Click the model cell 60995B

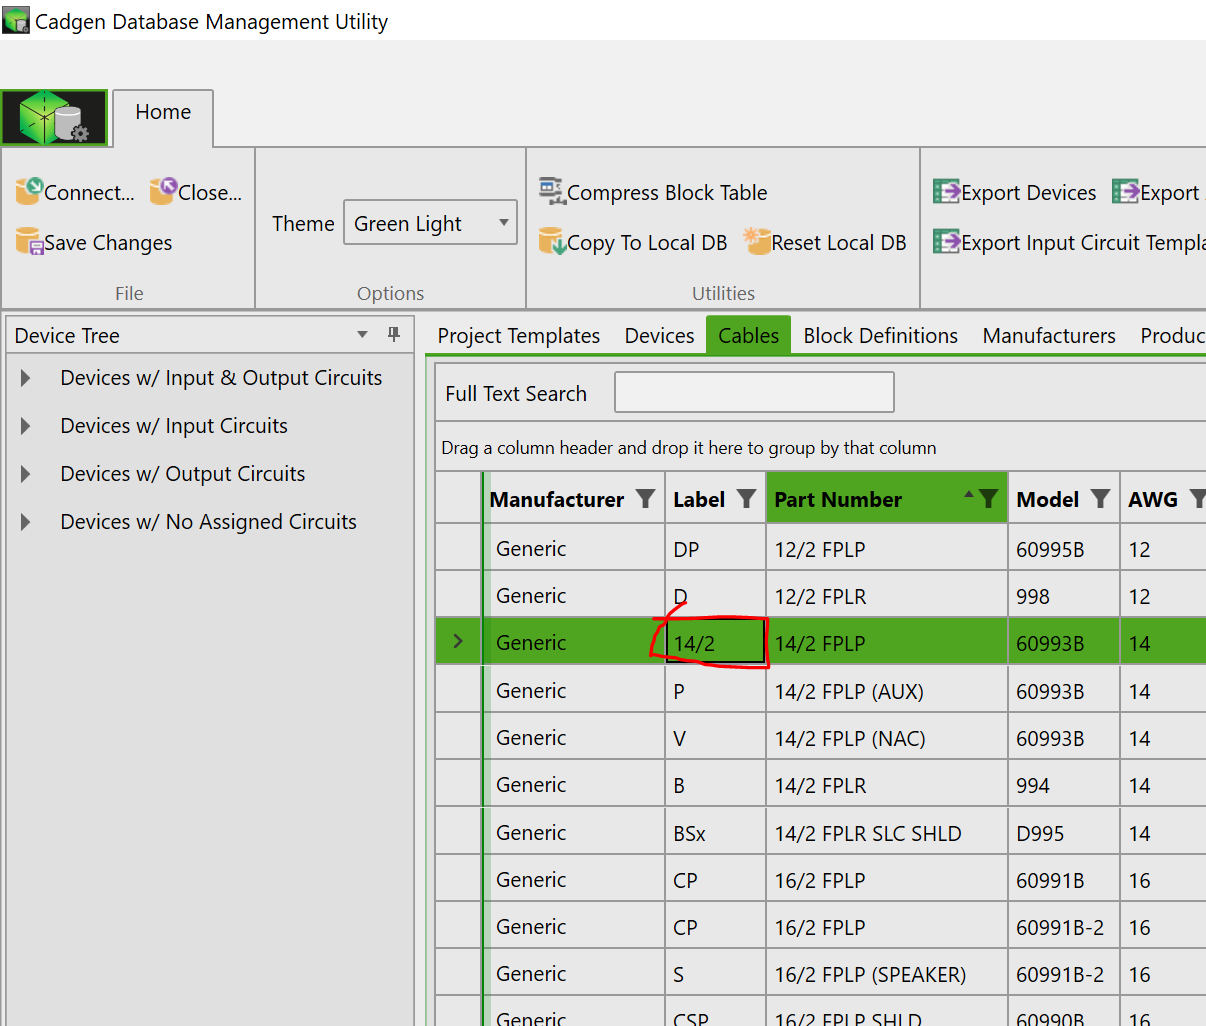point(1063,549)
